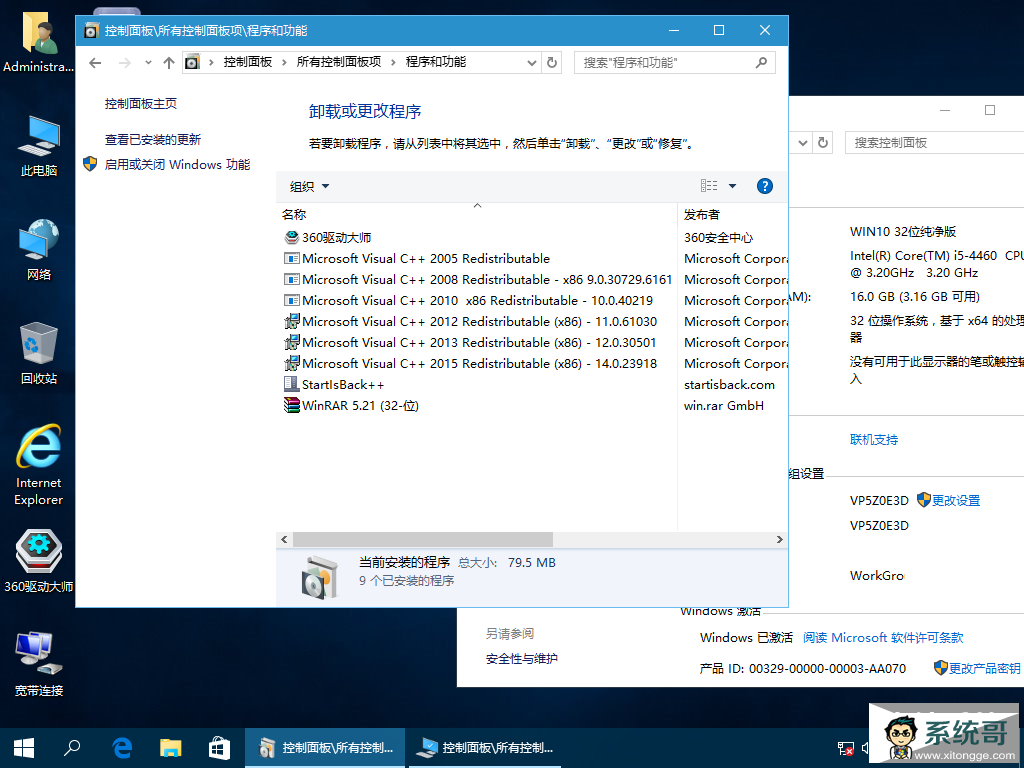Select Microsoft Visual C++ 2012 Redistributable row
This screenshot has width=1024, height=768.
tap(470, 321)
